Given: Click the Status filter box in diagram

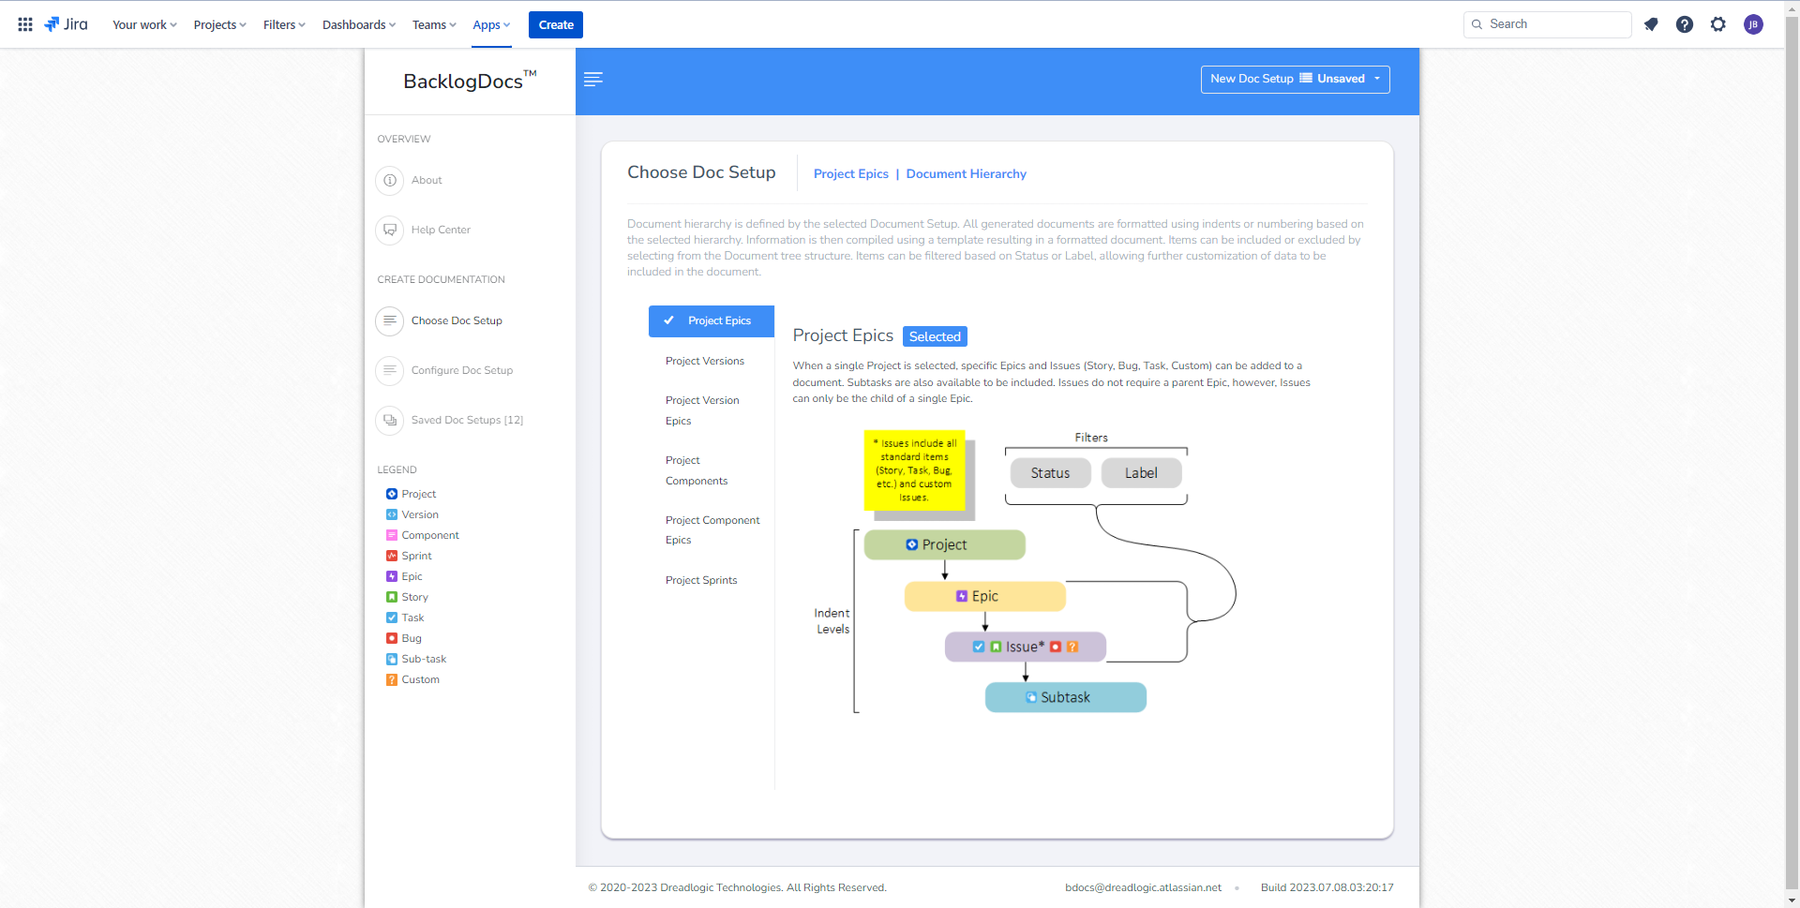Looking at the screenshot, I should [1050, 473].
